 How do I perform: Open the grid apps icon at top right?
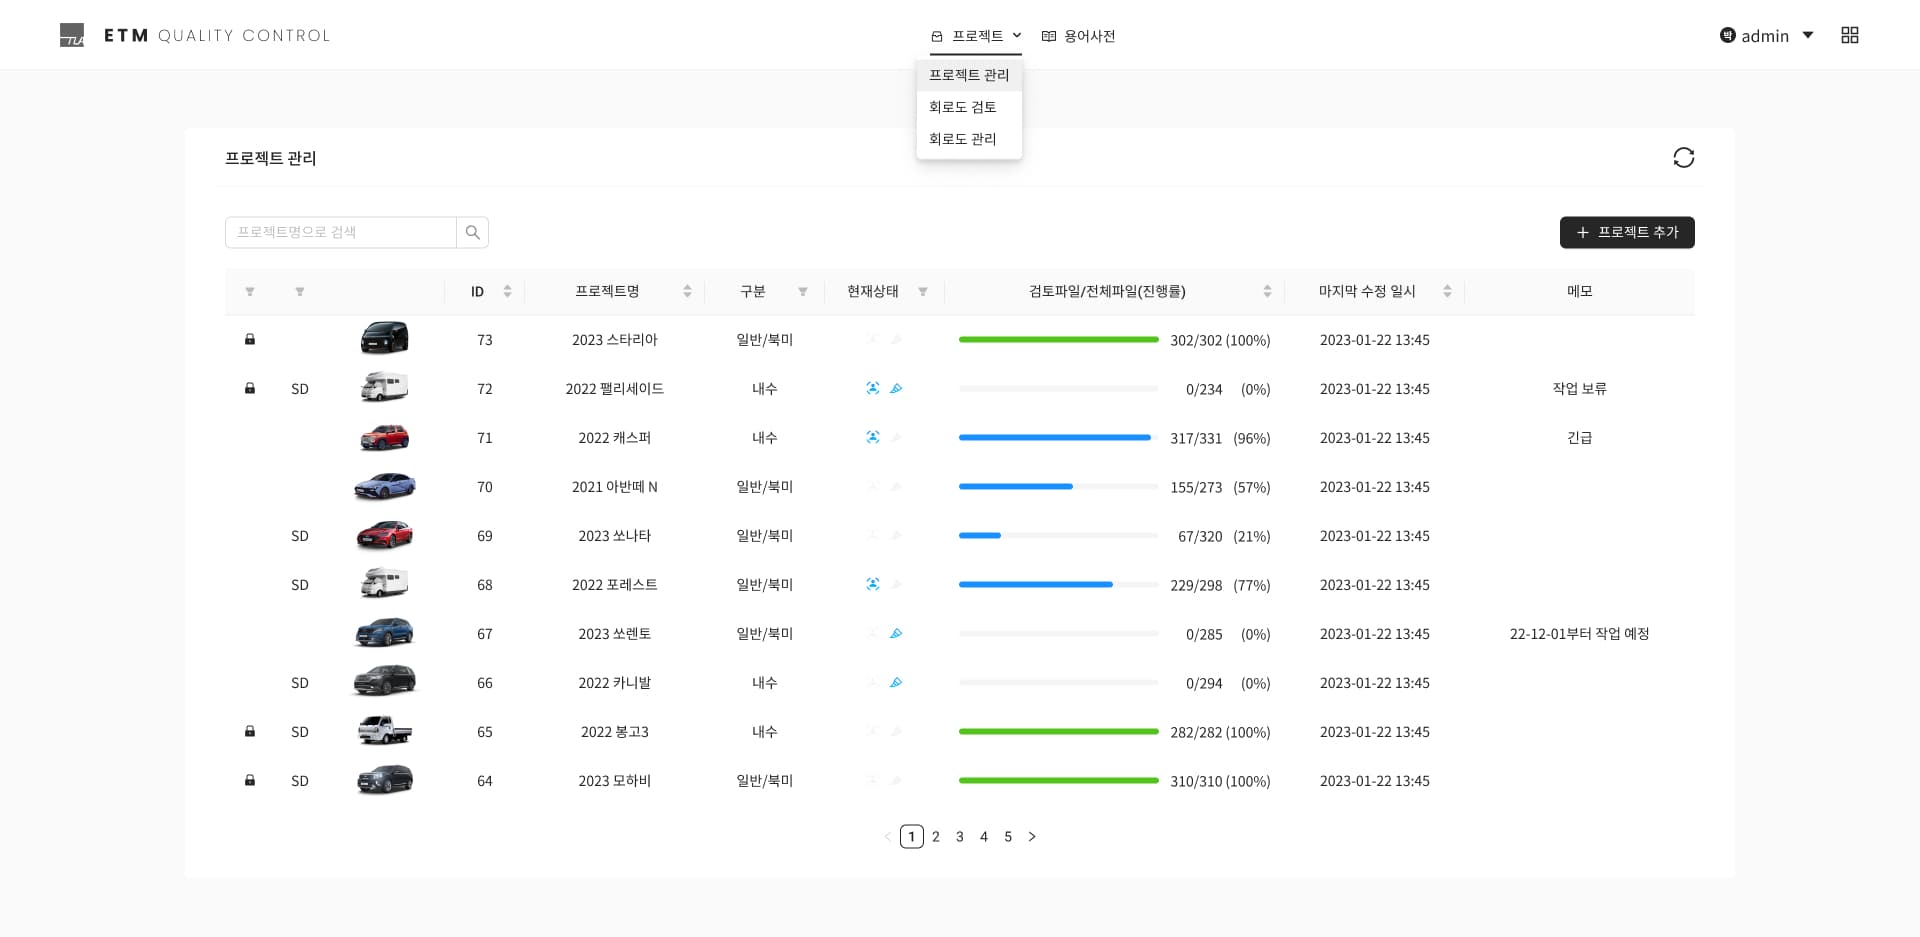[1849, 35]
